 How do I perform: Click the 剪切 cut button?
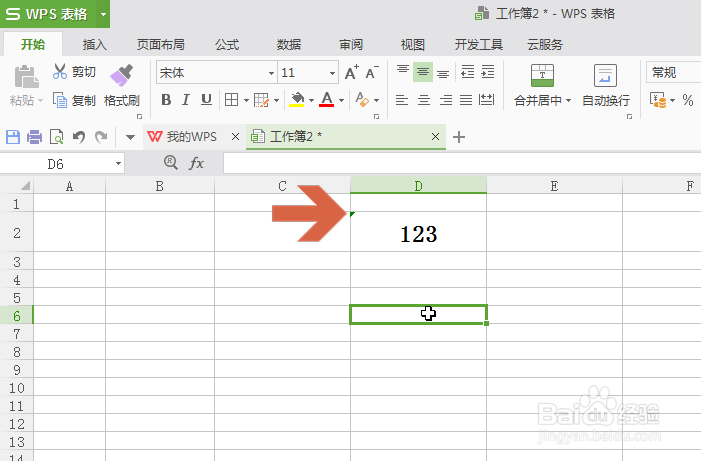74,72
